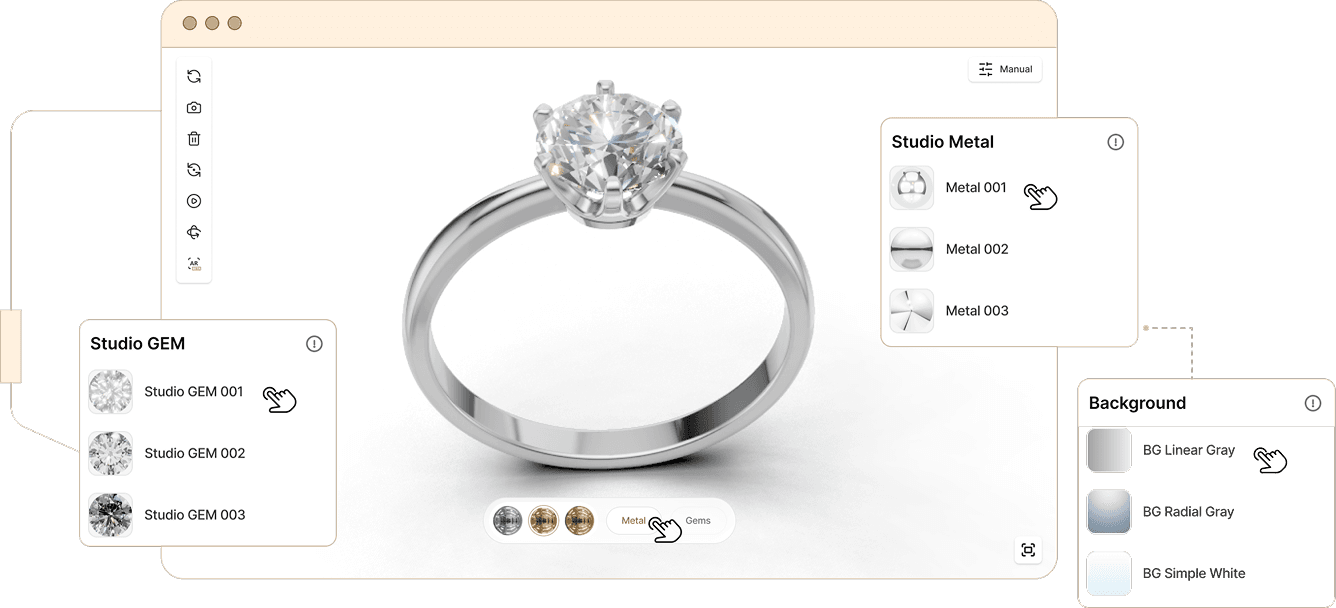Click the trash delete icon
This screenshot has height=608, width=1336.
click(194, 139)
